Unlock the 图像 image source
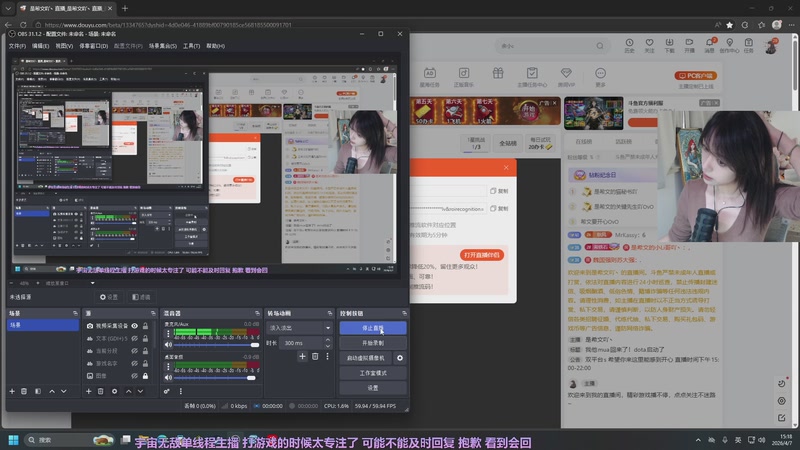The height and width of the screenshot is (450, 800). pos(145,376)
